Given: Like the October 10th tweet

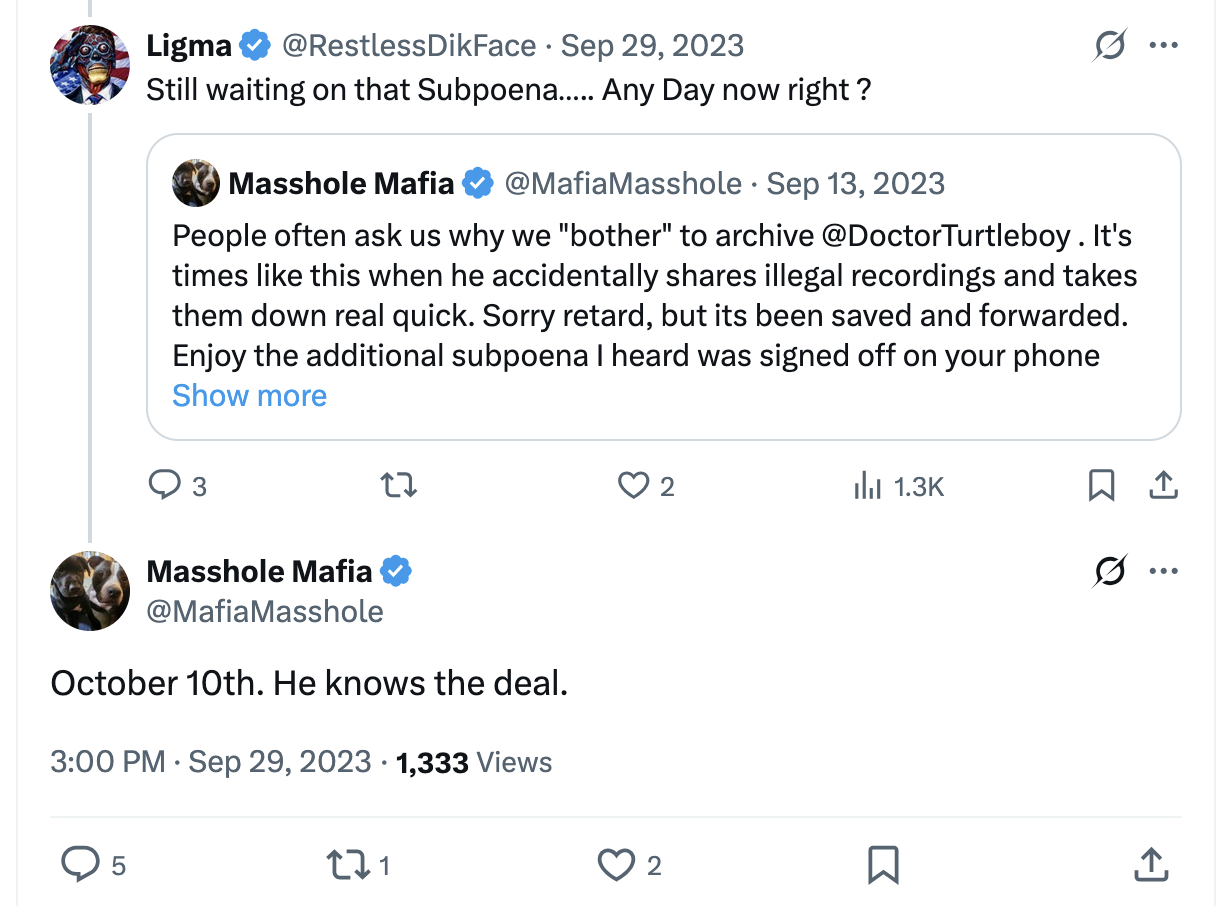Looking at the screenshot, I should 616,864.
